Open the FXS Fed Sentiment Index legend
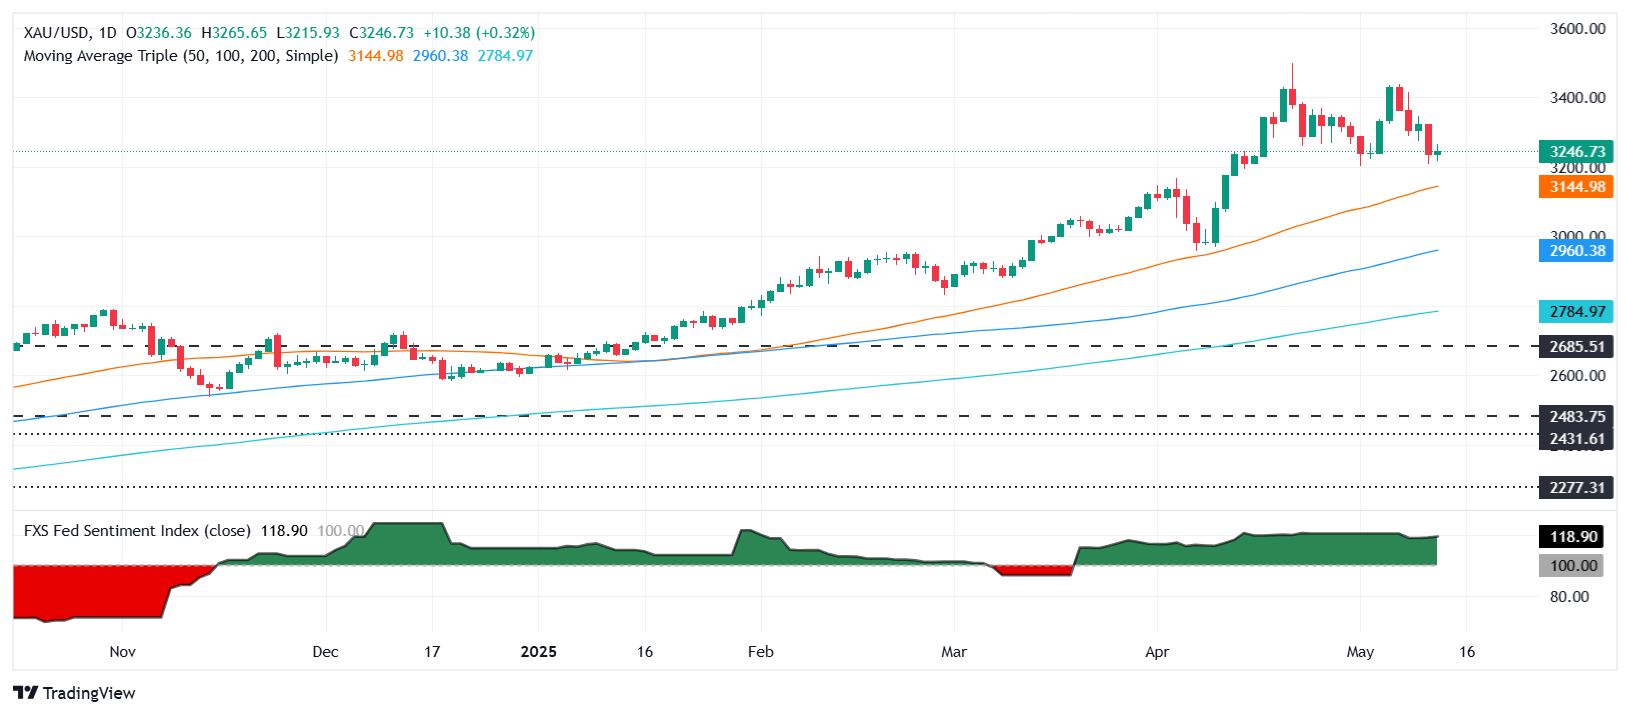 click(137, 531)
